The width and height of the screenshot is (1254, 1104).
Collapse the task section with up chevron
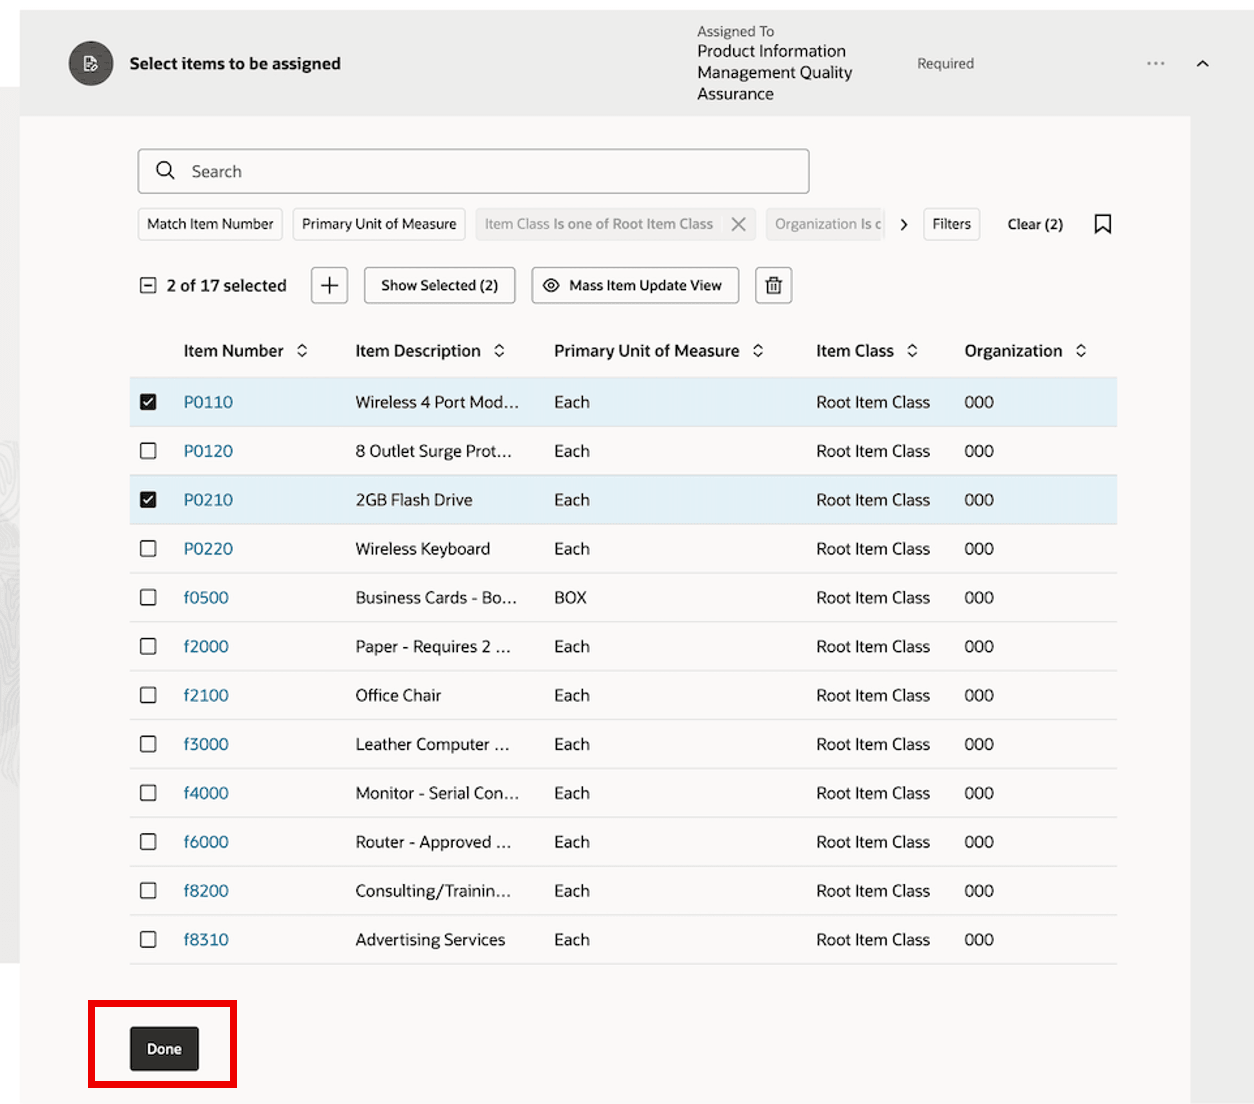1203,63
